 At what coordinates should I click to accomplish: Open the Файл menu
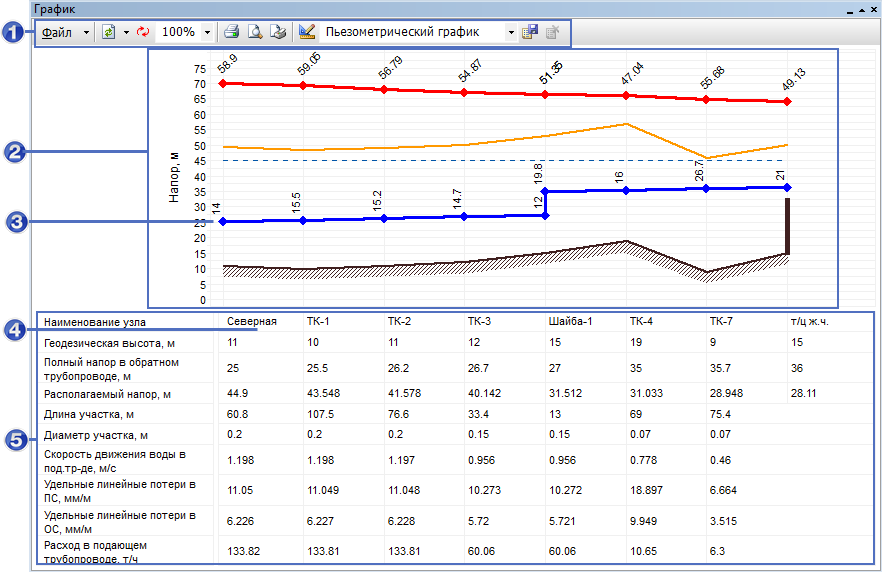point(57,32)
